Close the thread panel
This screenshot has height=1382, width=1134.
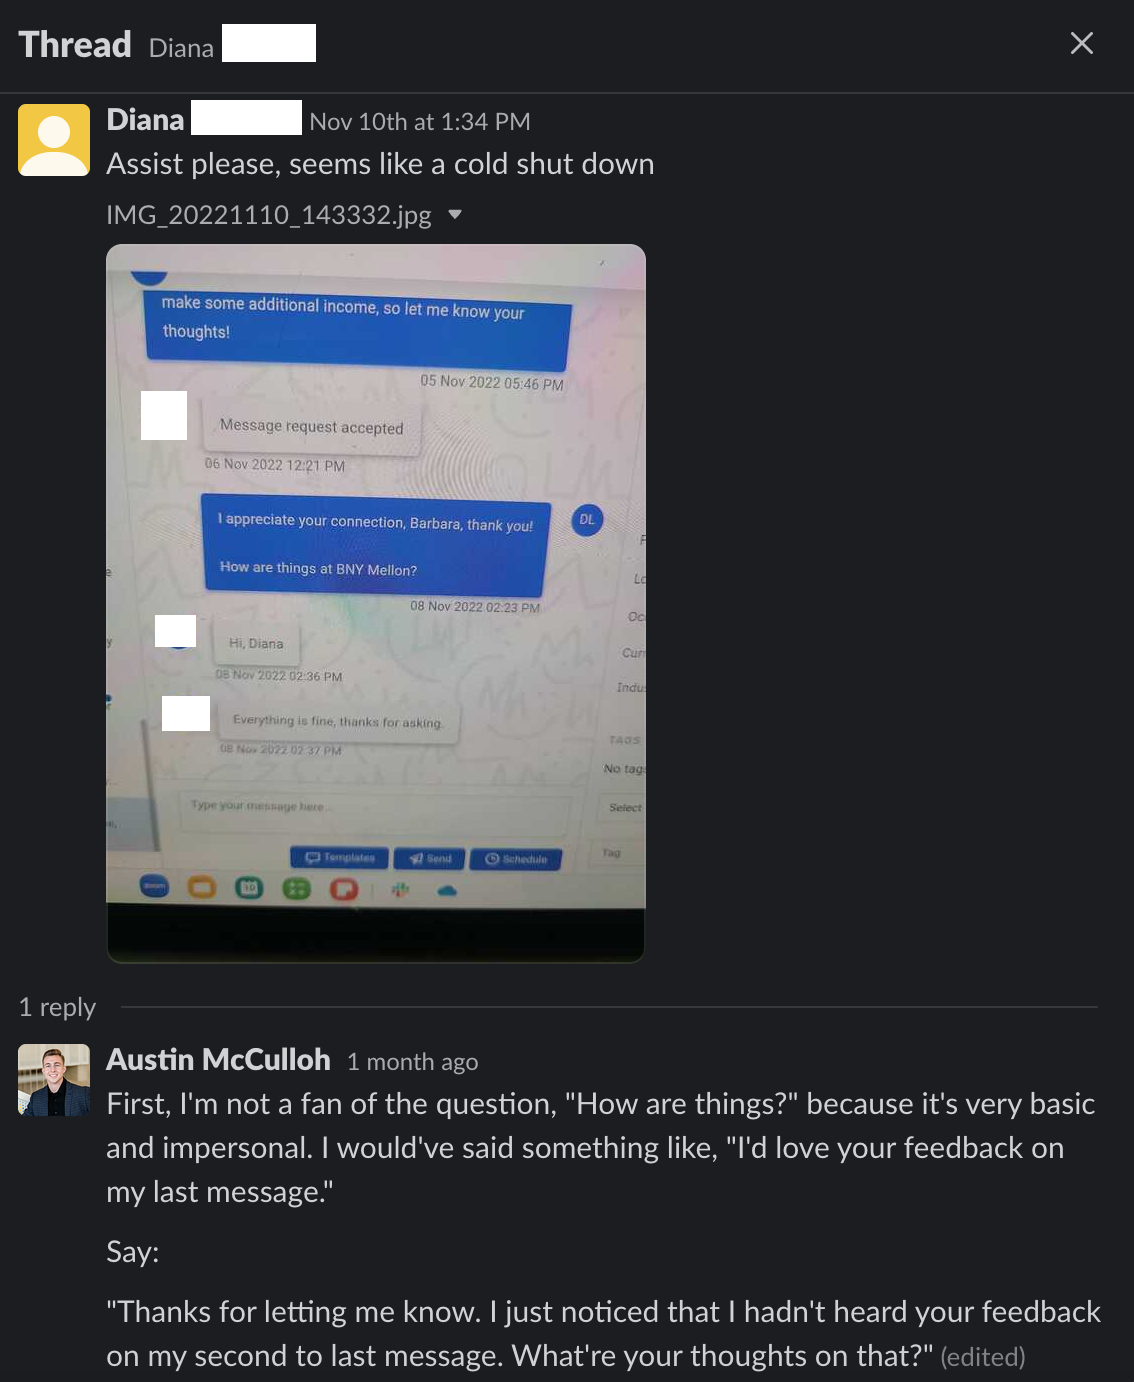(x=1081, y=43)
